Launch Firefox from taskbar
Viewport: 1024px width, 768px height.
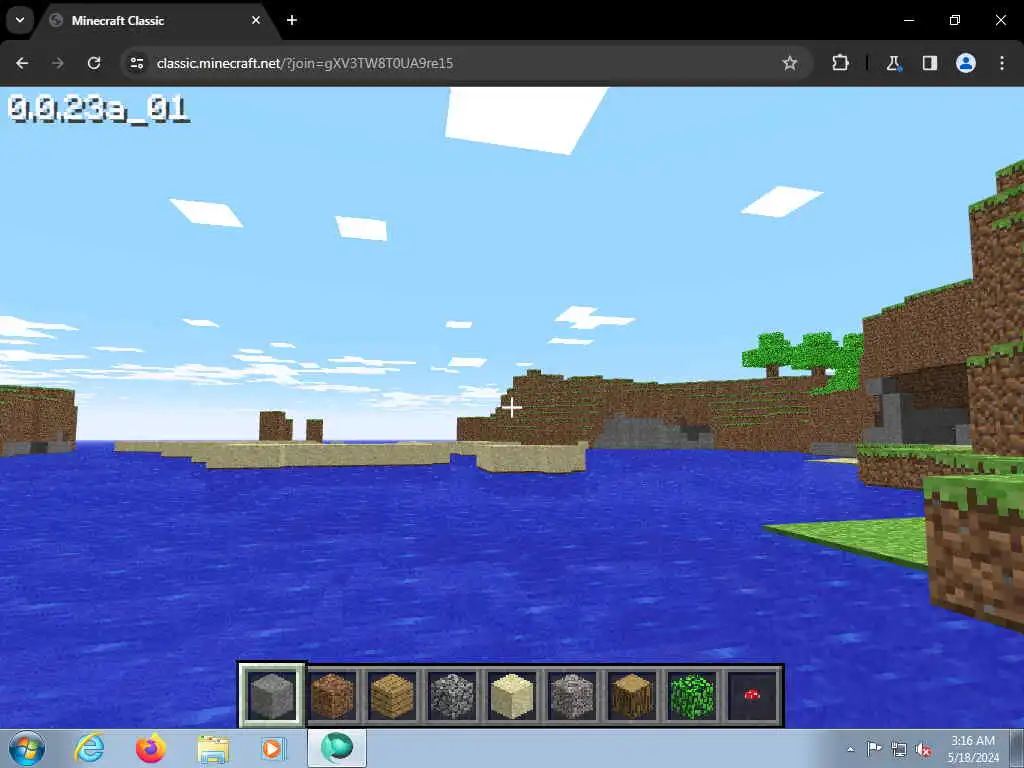click(x=150, y=748)
